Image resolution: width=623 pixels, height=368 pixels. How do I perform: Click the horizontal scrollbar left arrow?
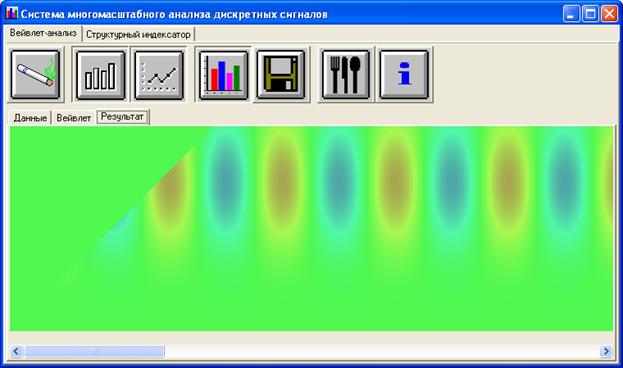tap(16, 351)
